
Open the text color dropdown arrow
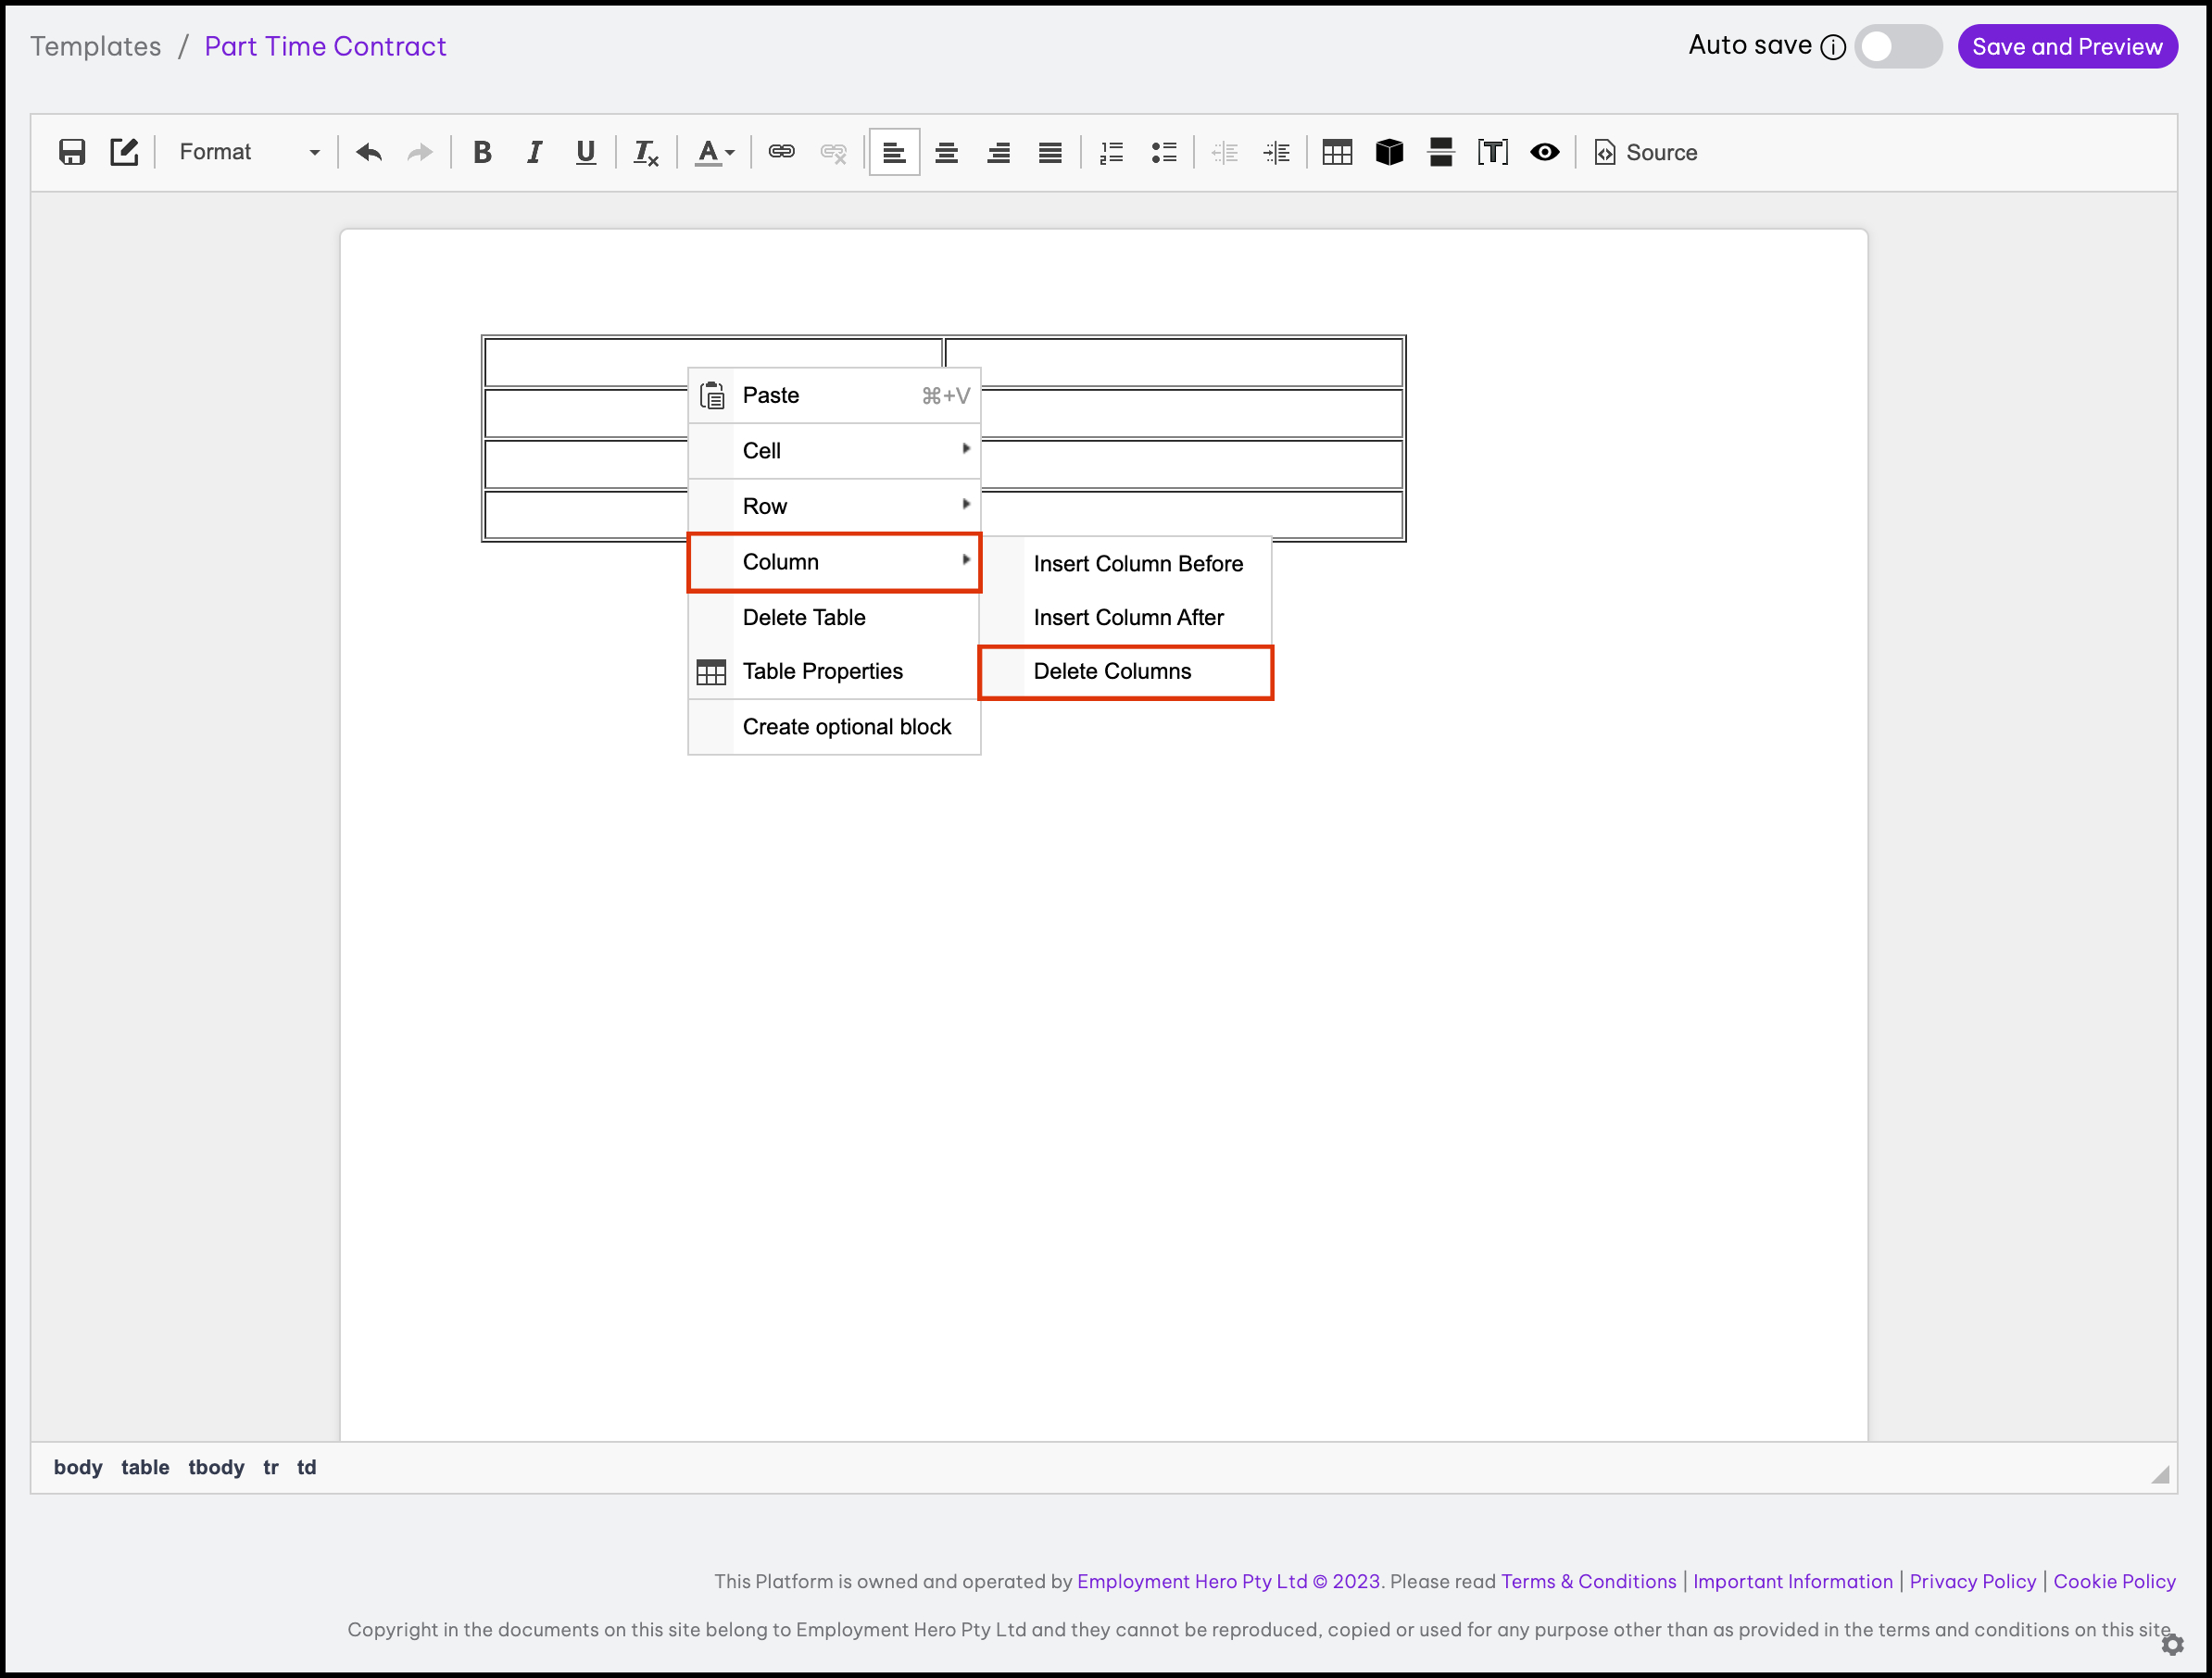[730, 152]
